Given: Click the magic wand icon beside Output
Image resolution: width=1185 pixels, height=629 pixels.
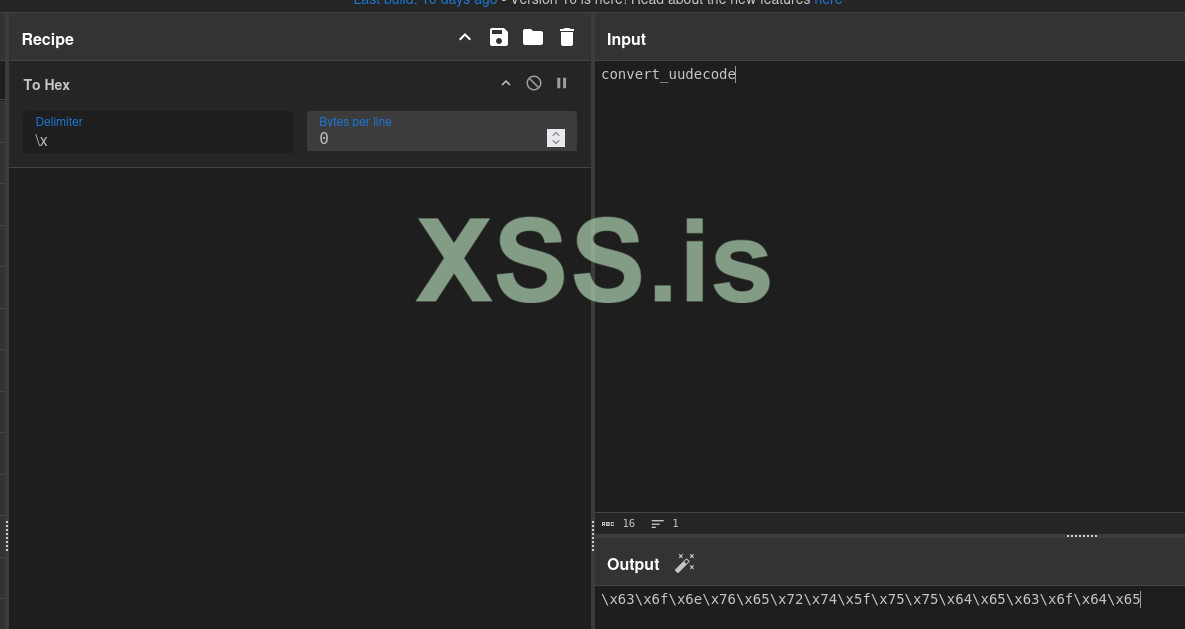Looking at the screenshot, I should tap(685, 563).
